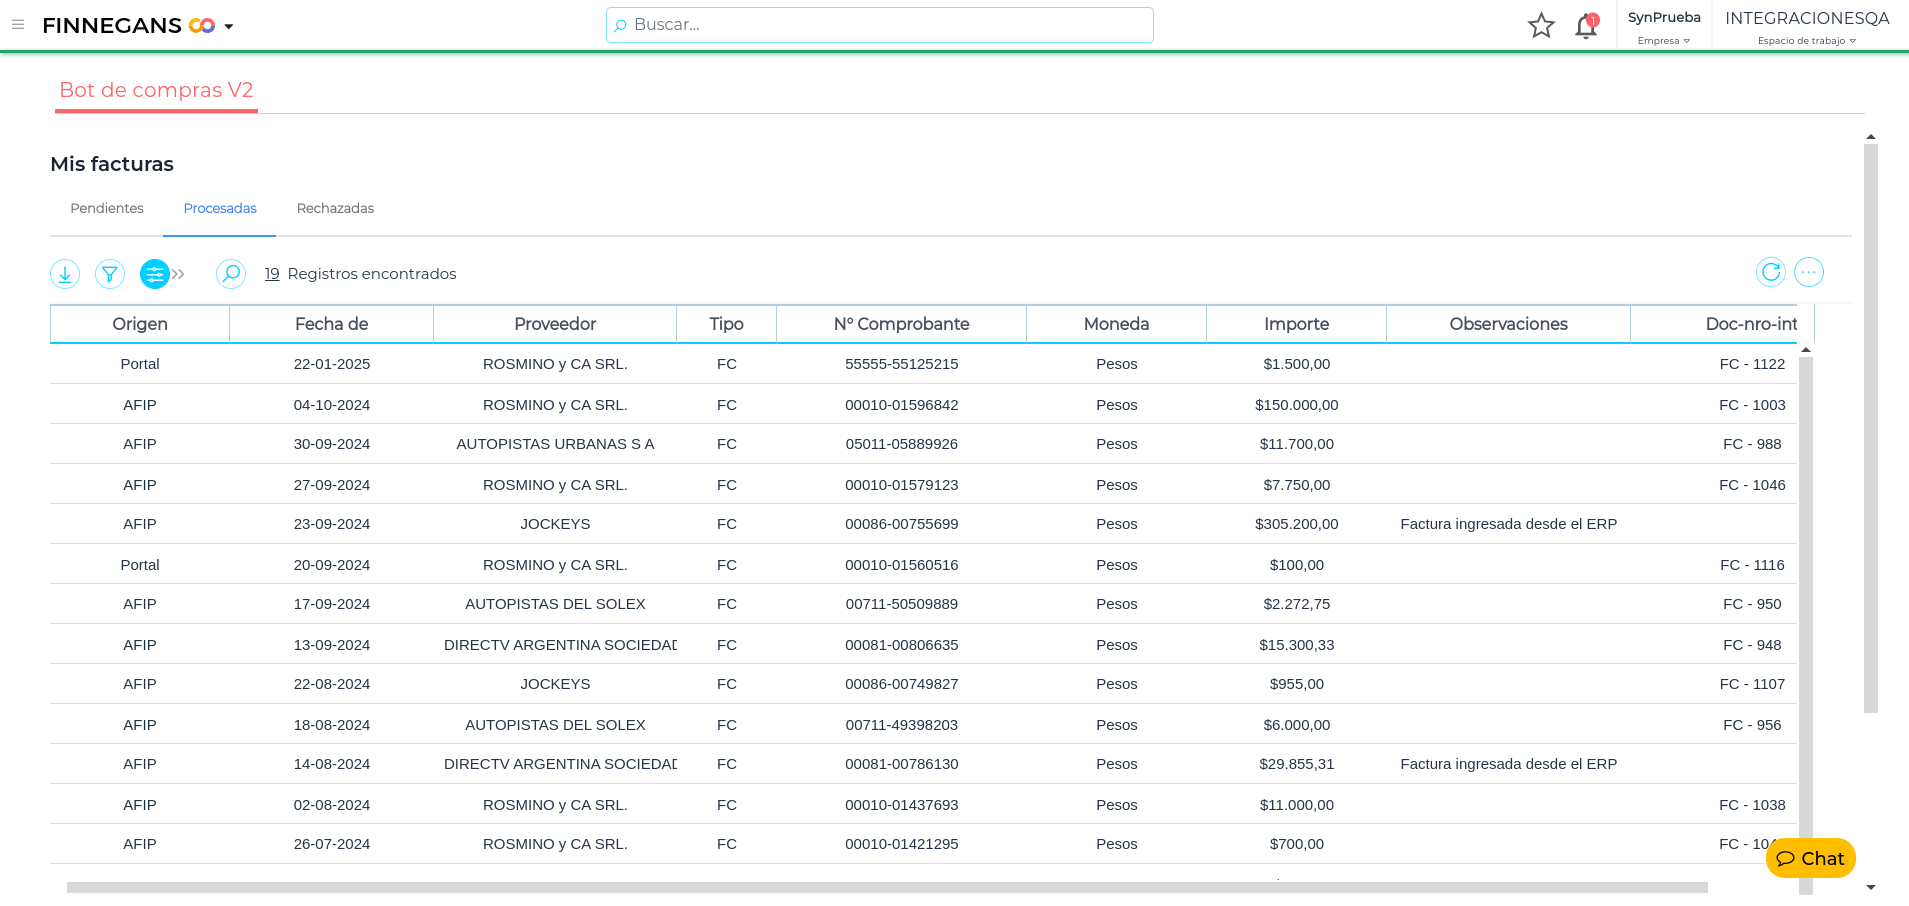Open the INTEGRACIONESQA workspace dropdown

pos(1807,27)
